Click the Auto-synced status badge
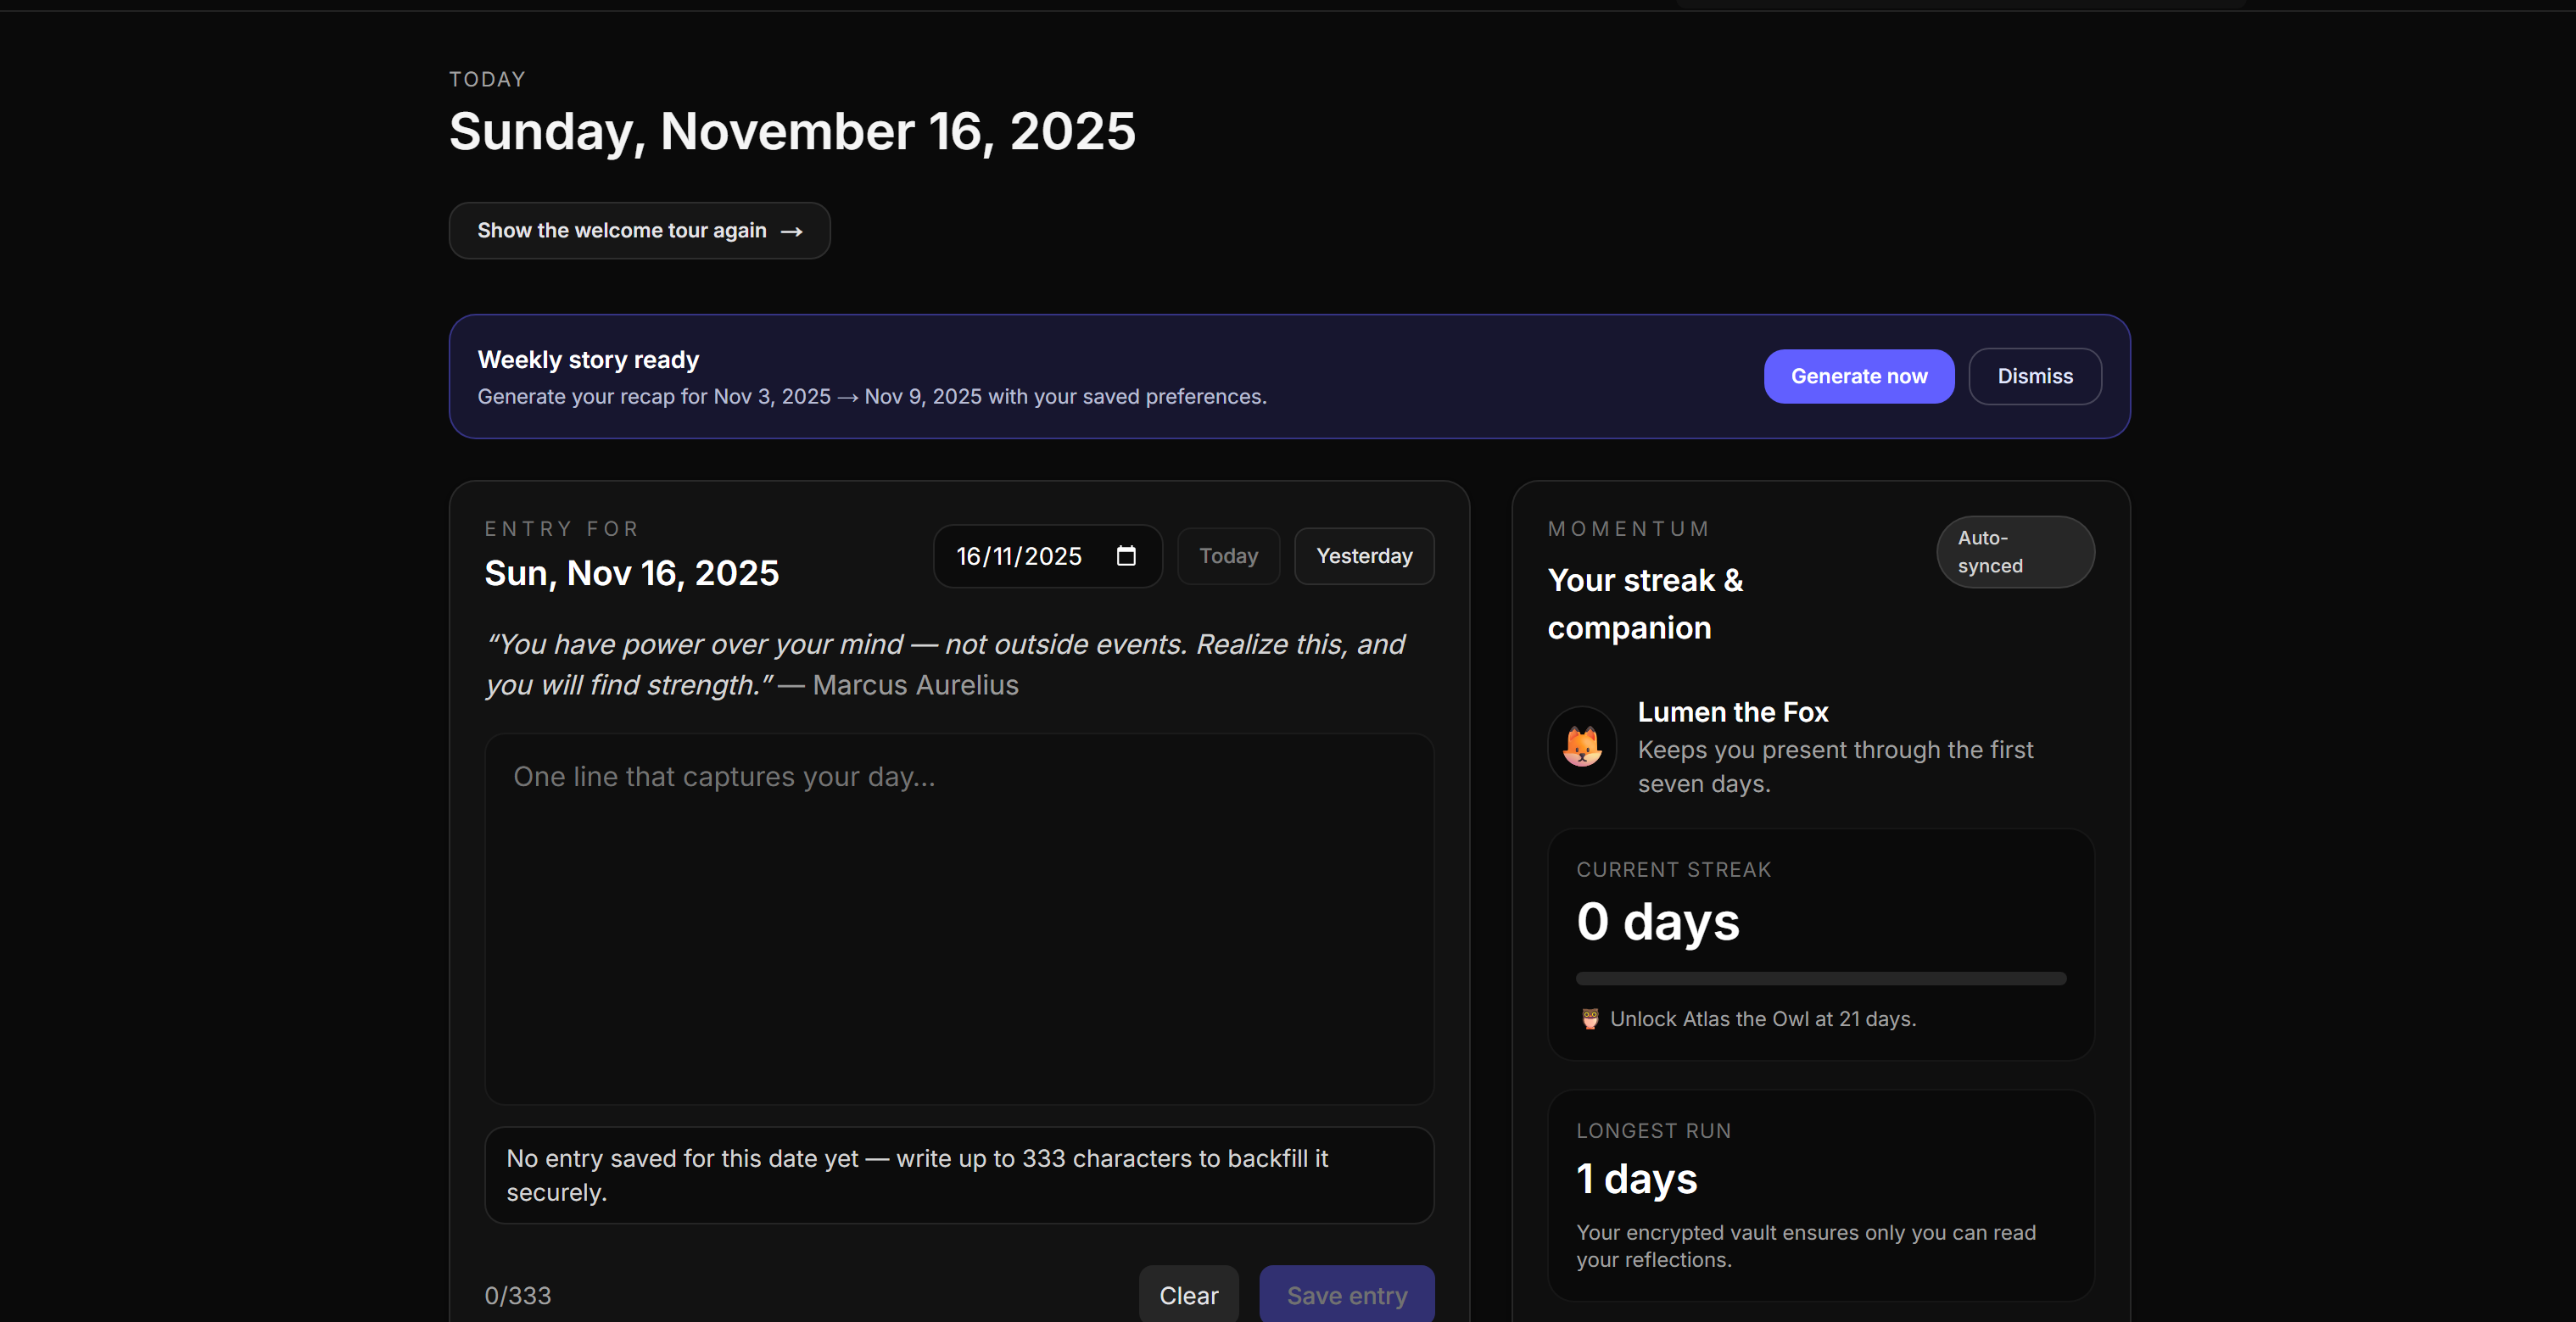2576x1322 pixels. click(2015, 551)
